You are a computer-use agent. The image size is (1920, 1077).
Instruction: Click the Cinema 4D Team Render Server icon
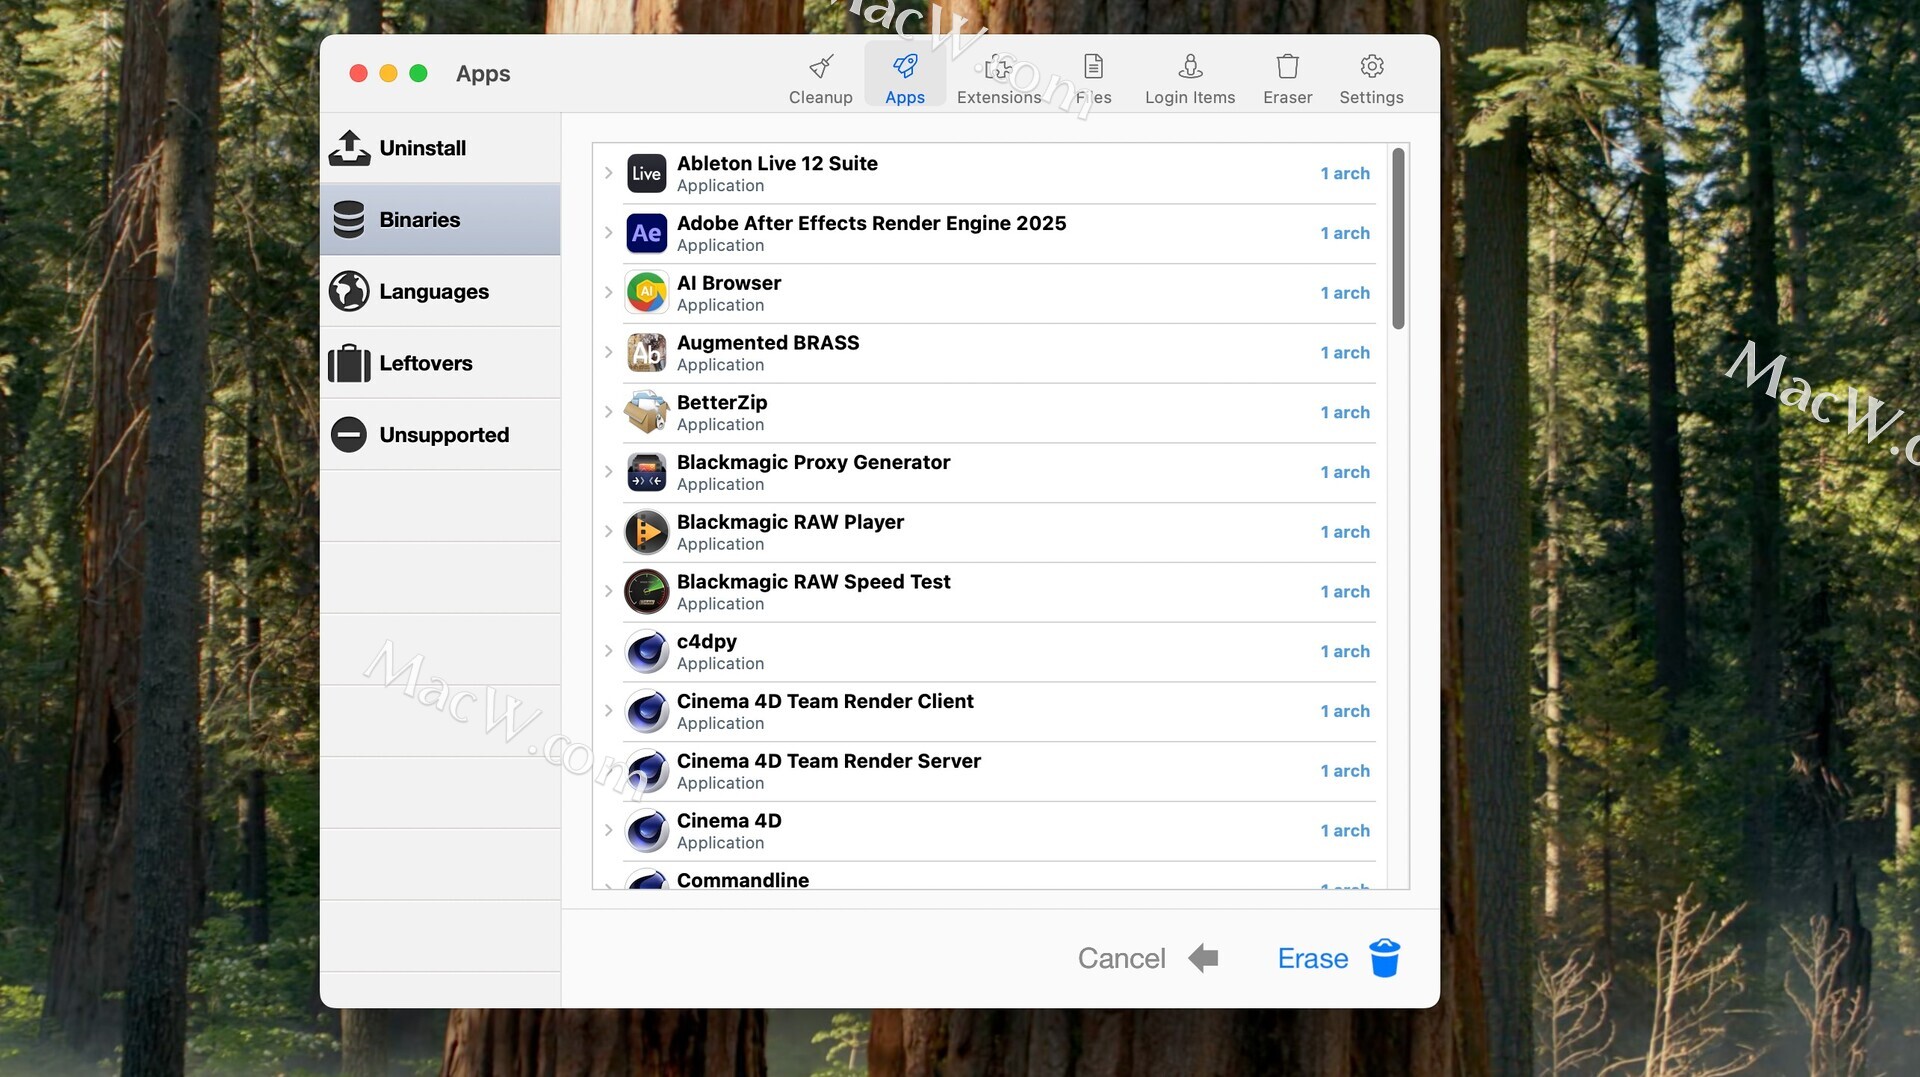point(647,771)
